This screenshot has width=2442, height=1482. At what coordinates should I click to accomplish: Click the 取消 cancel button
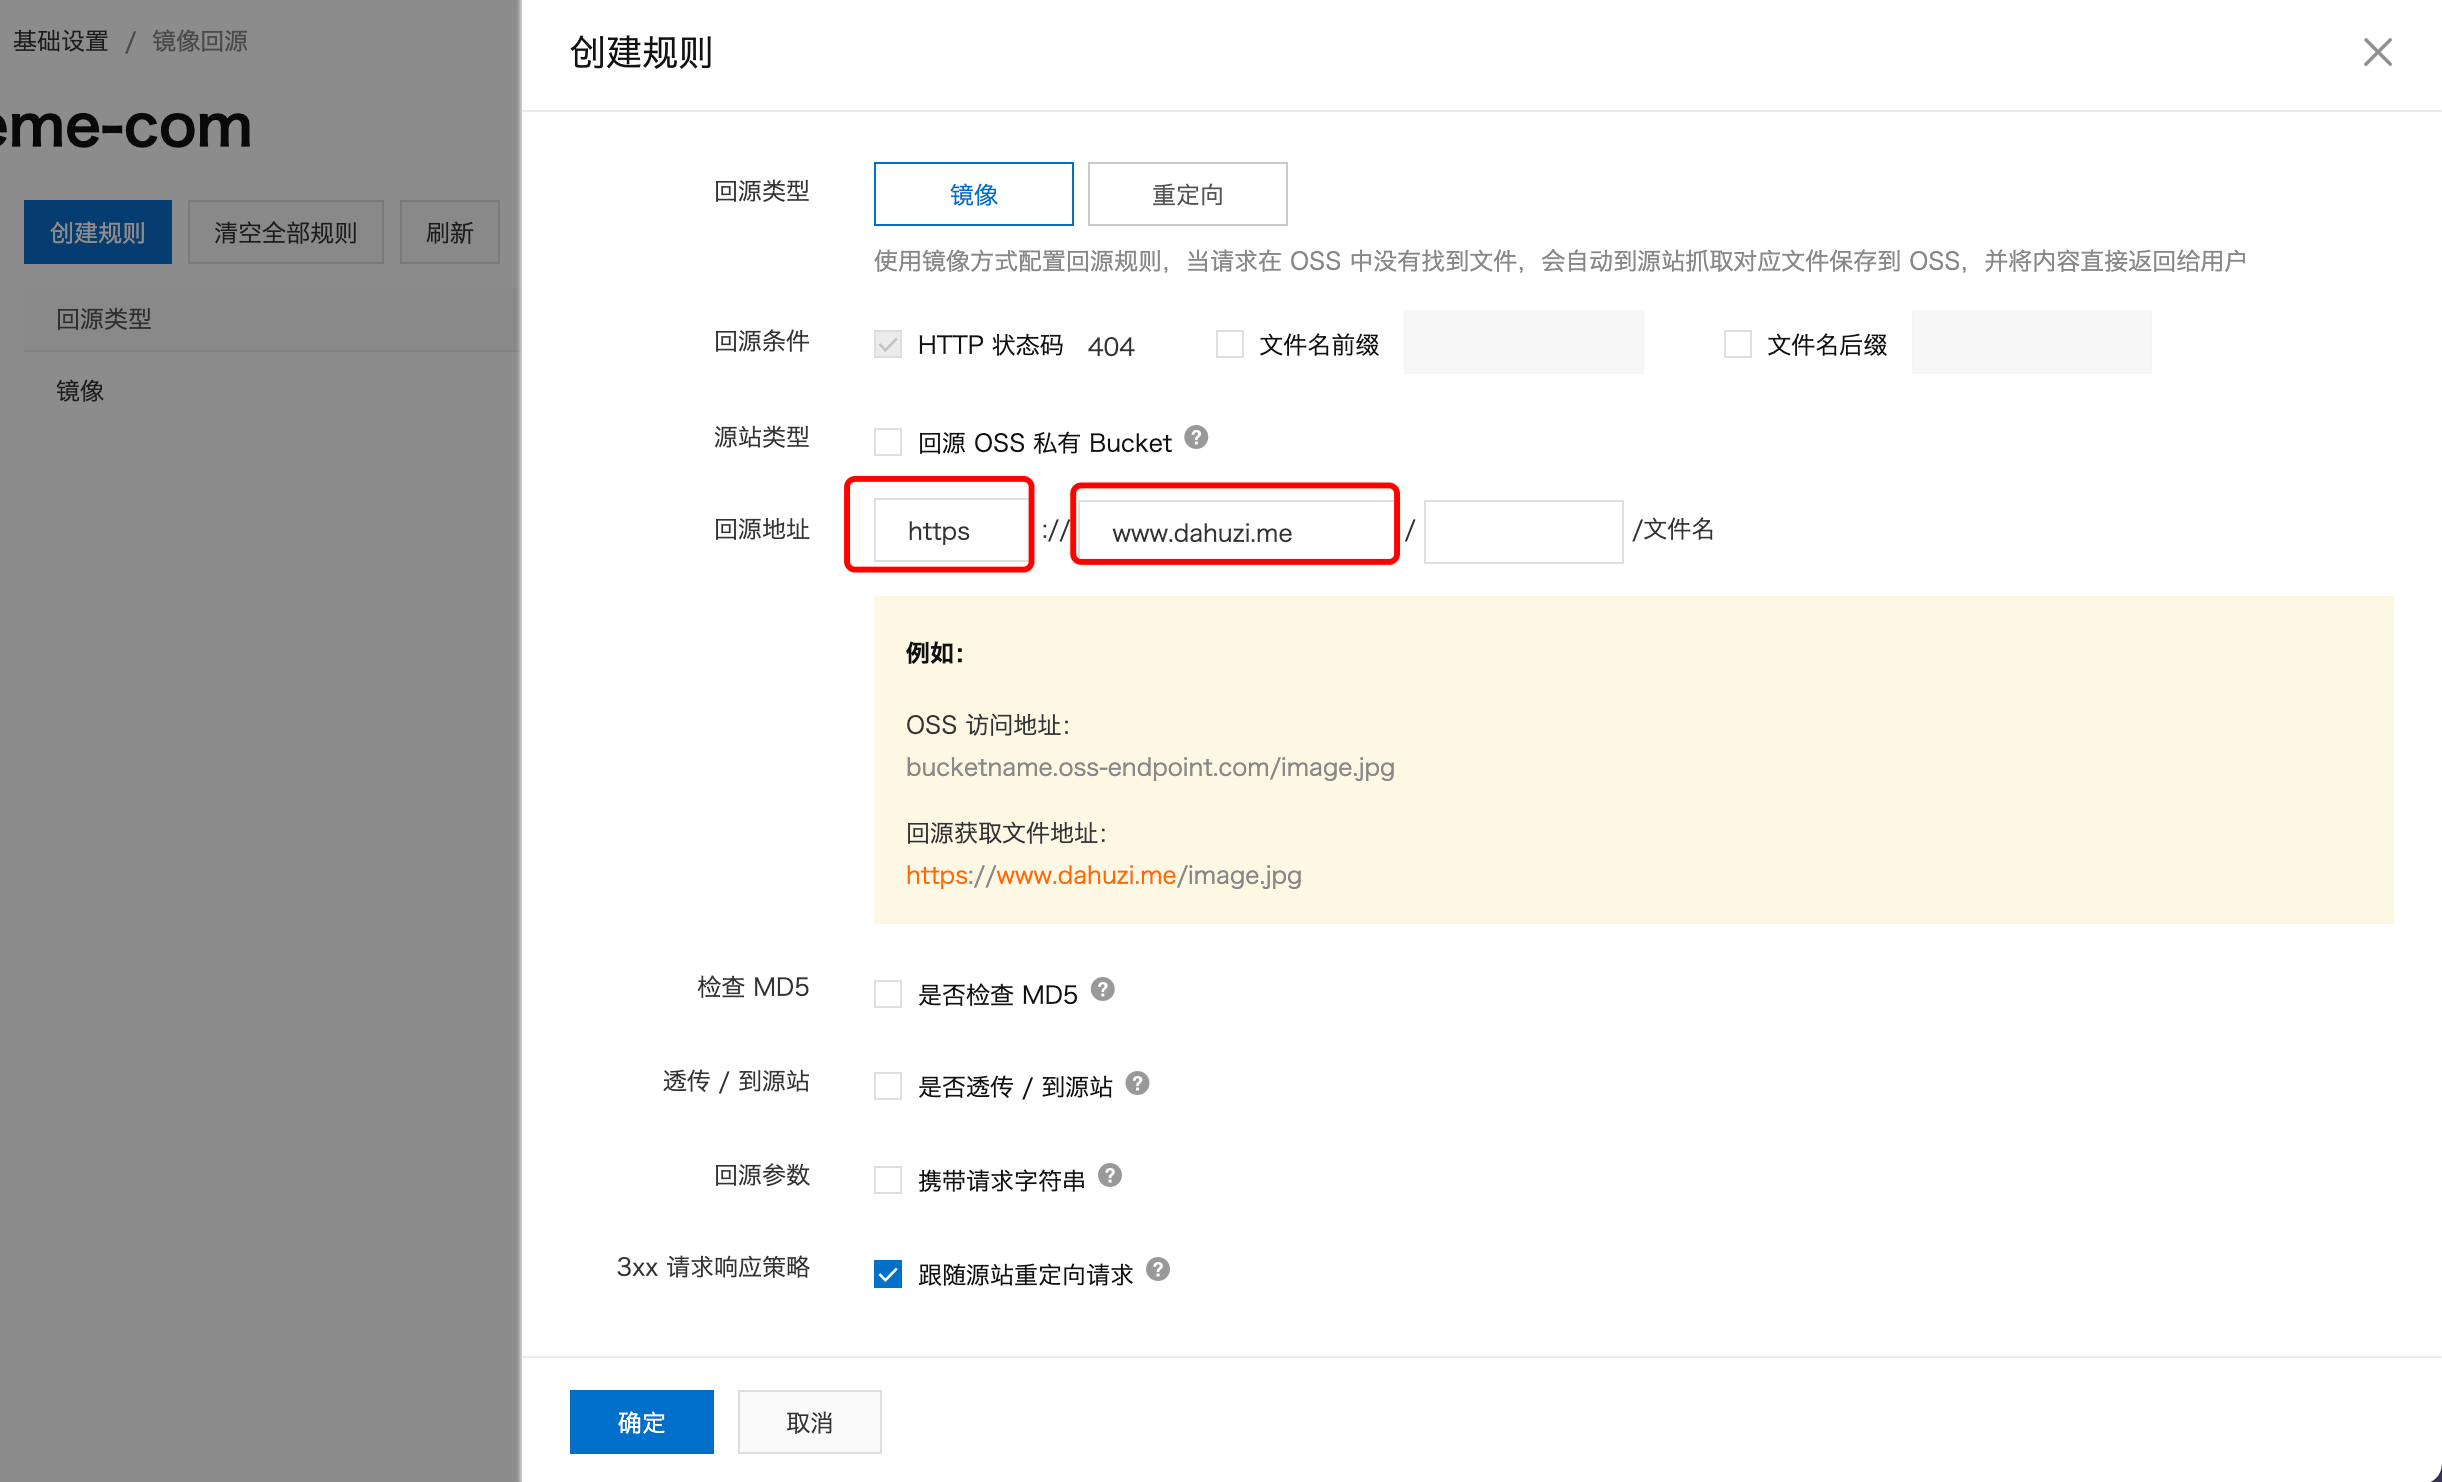click(809, 1422)
